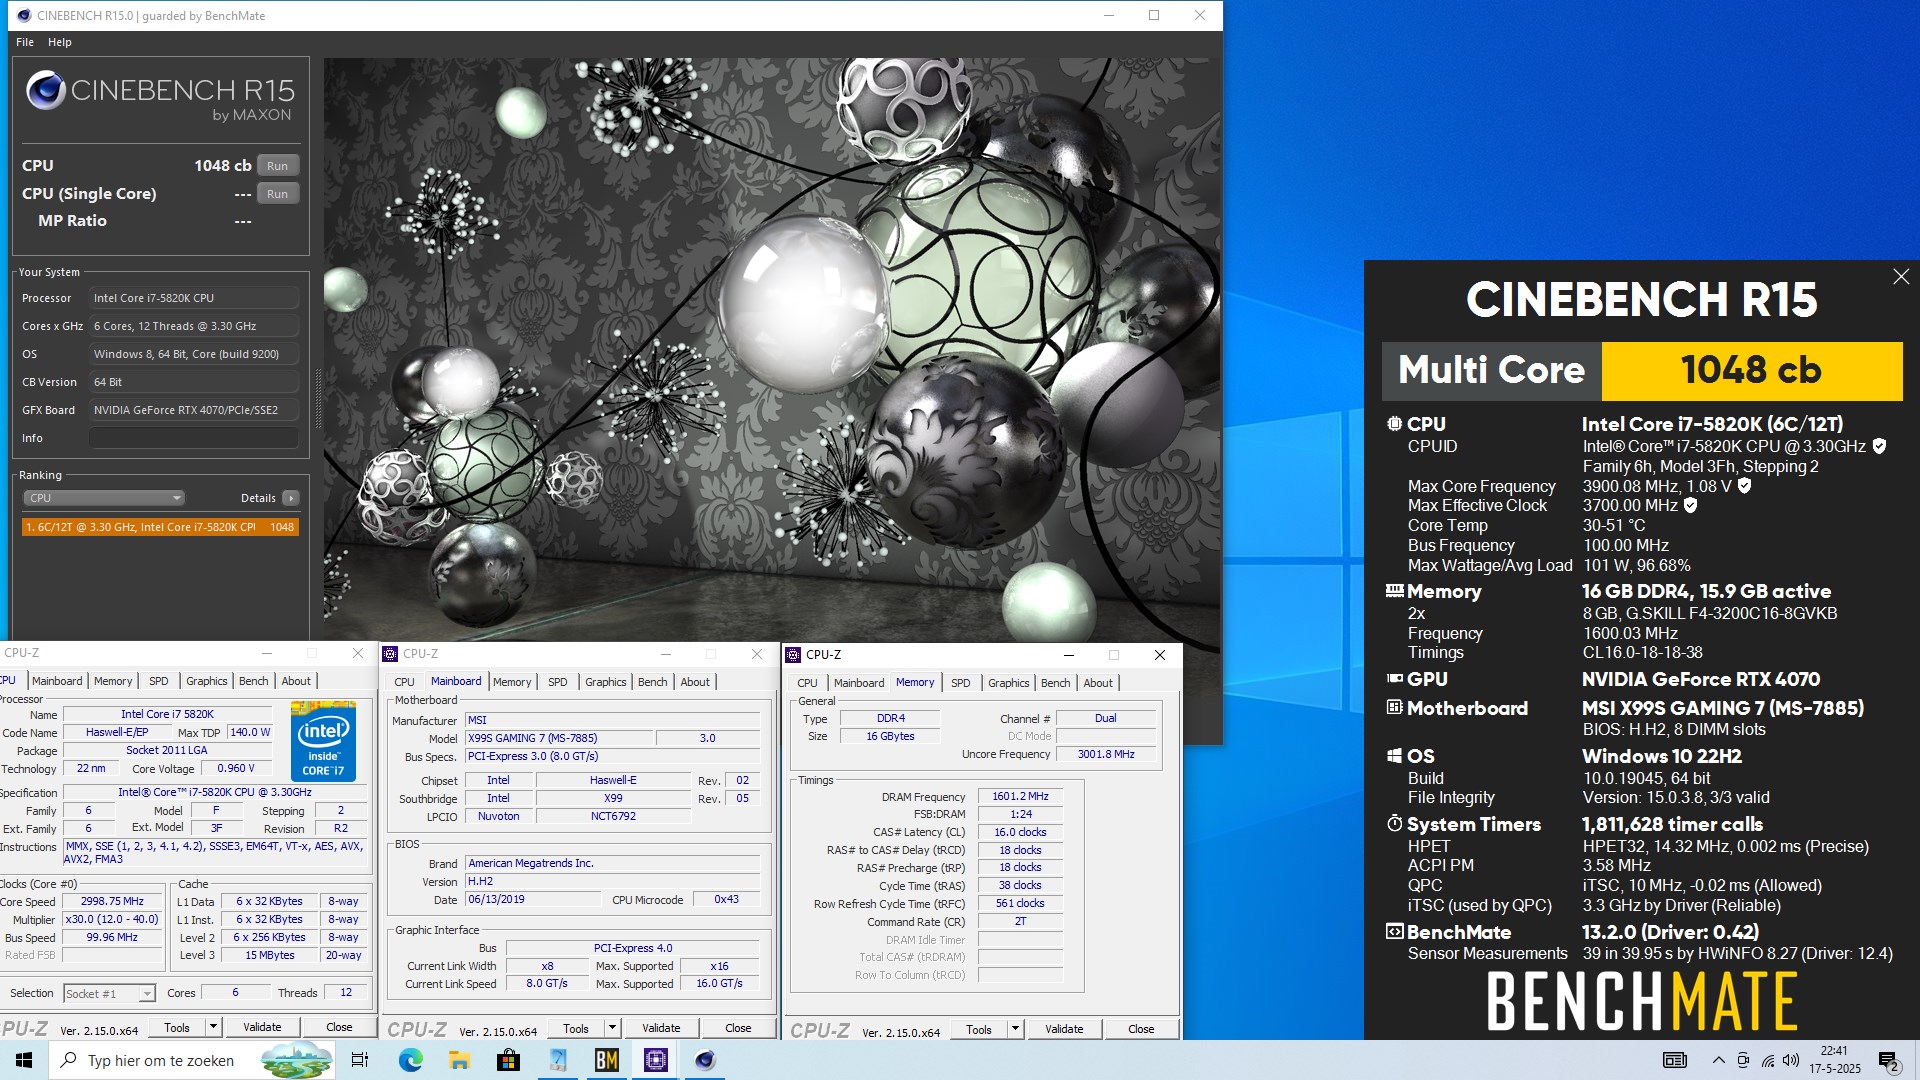Open the Help menu in Cinebench
Image resolution: width=1920 pixels, height=1080 pixels.
coord(60,42)
